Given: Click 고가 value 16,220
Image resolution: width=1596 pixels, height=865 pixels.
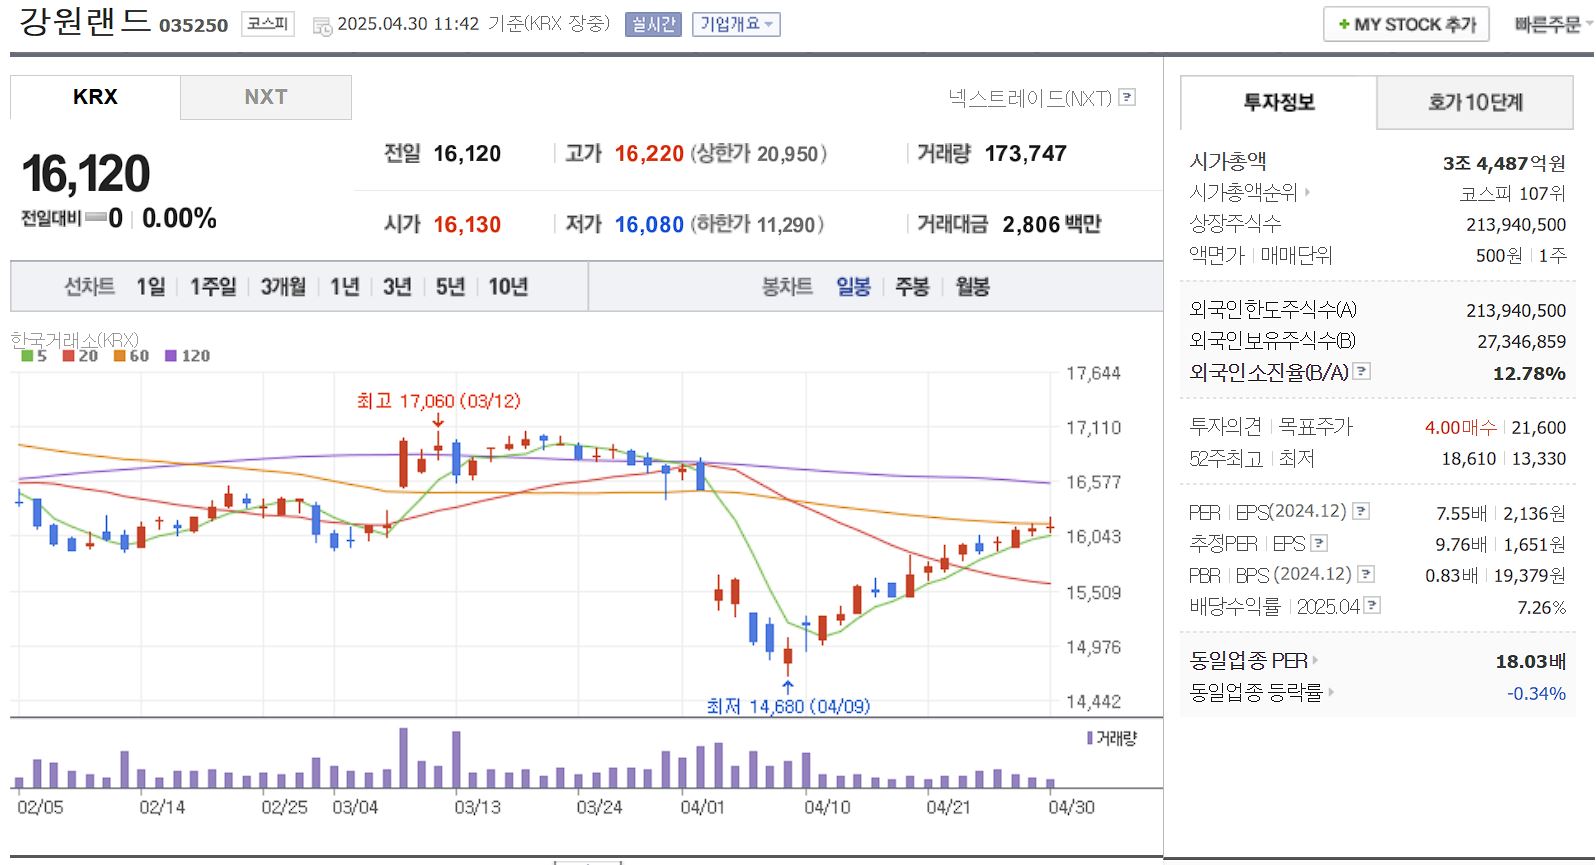Looking at the screenshot, I should tap(649, 154).
